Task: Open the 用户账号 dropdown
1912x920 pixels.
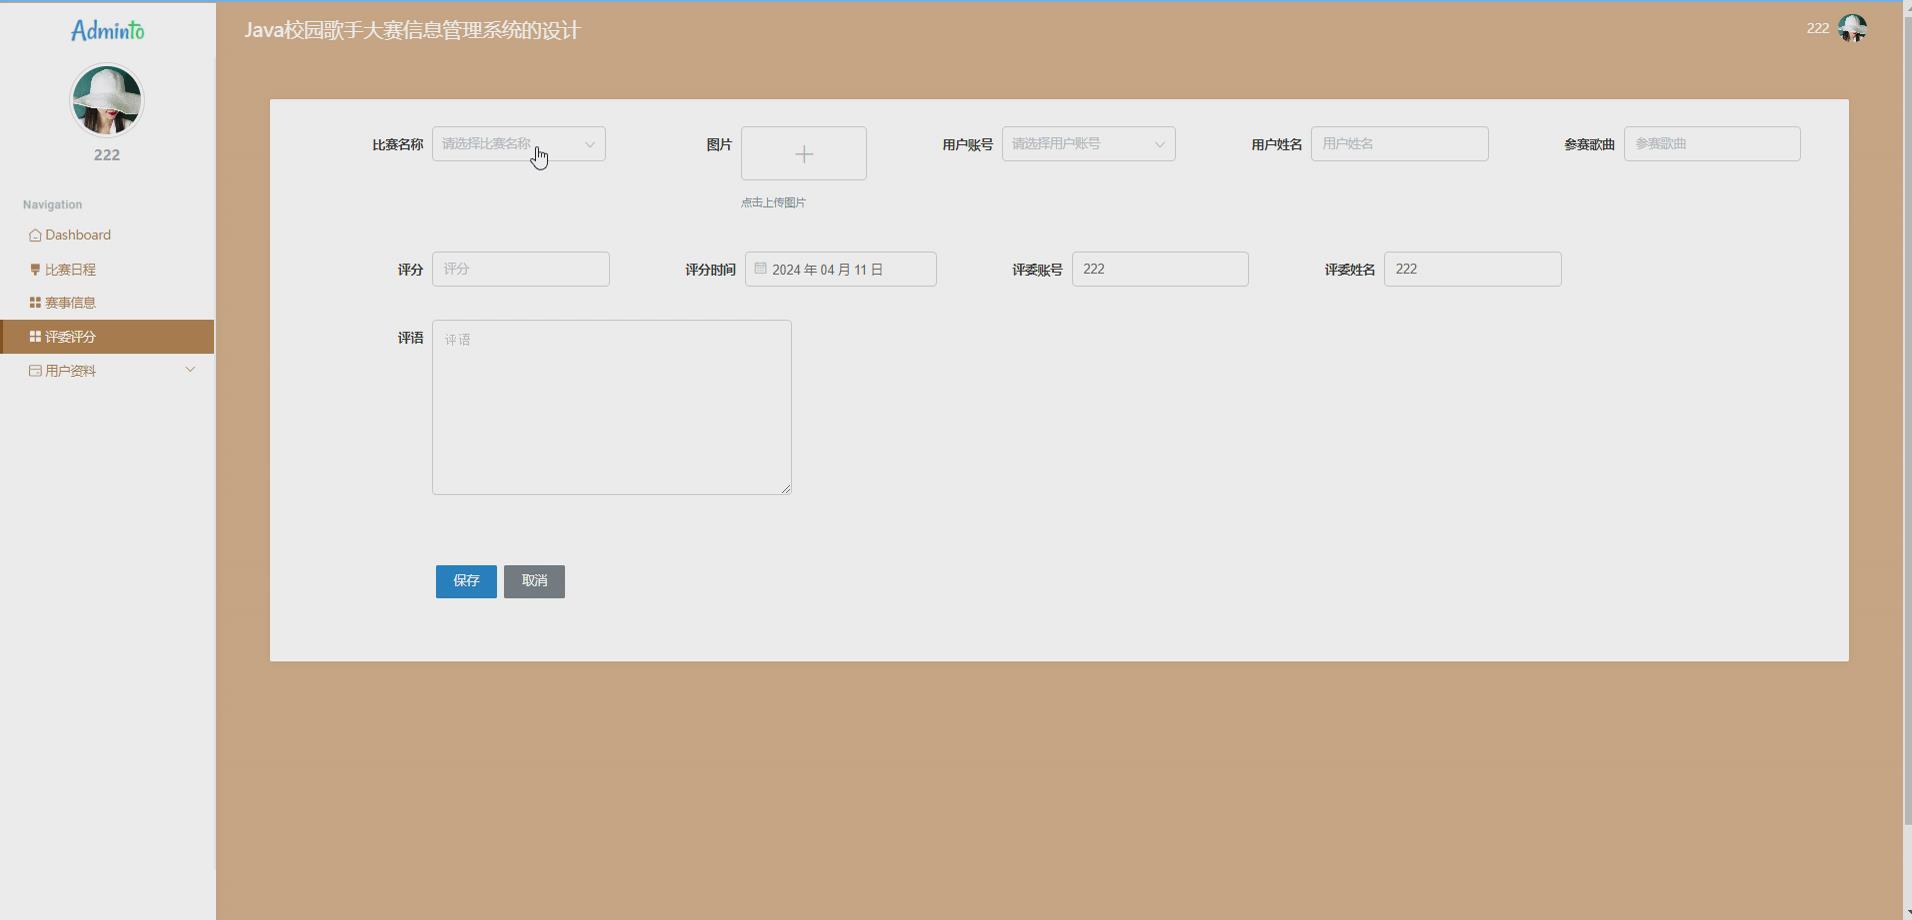Action: click(x=1089, y=144)
